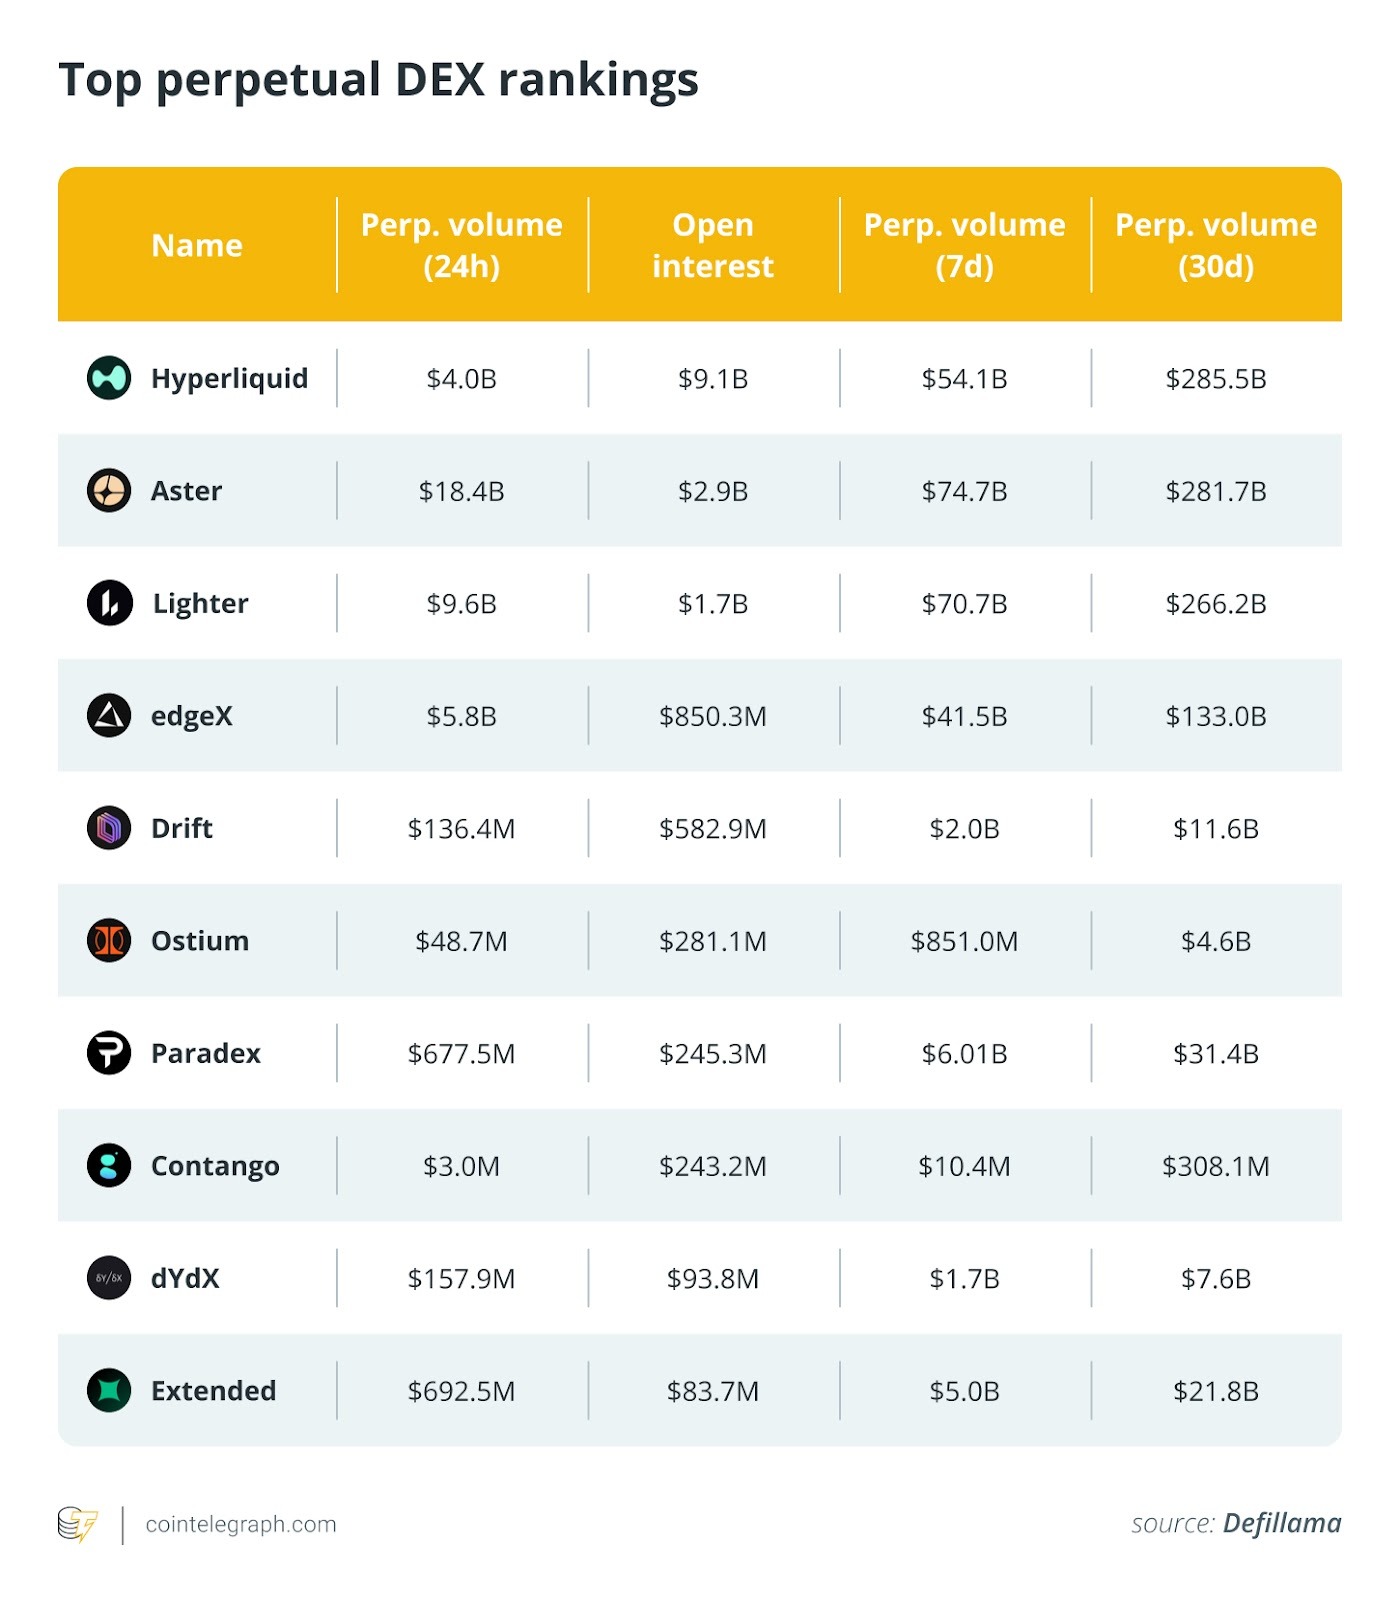Screen dimensions: 1400x1600
Task: Click the dYdX logo icon
Action: (109, 1278)
